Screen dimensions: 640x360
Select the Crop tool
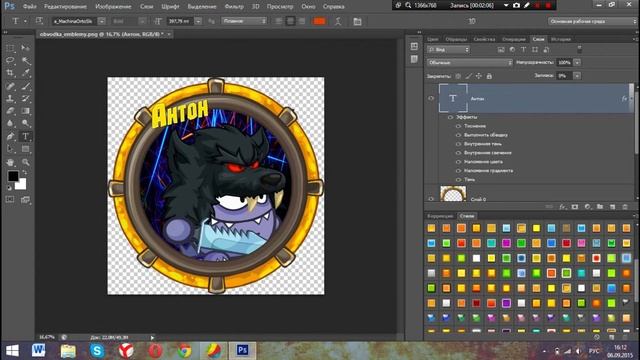[10, 73]
